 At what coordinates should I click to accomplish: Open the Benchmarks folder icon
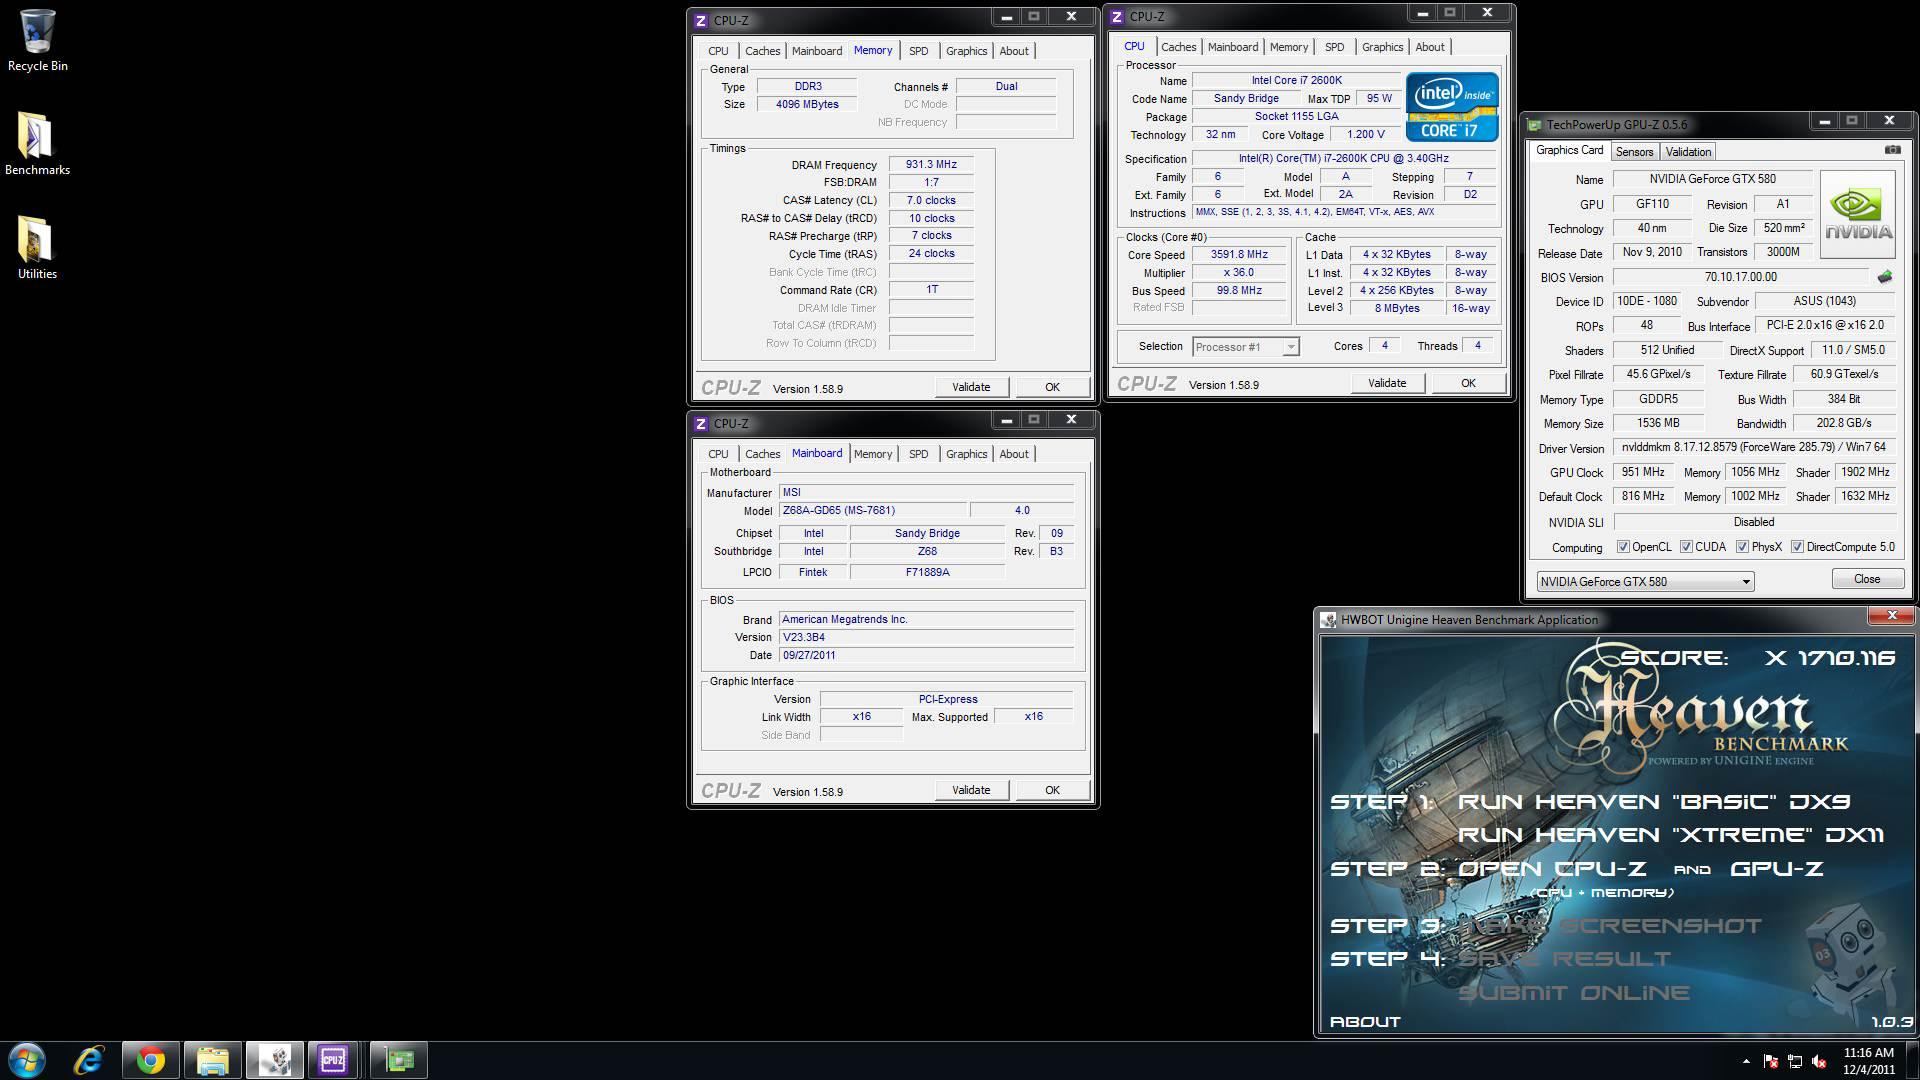(x=37, y=143)
